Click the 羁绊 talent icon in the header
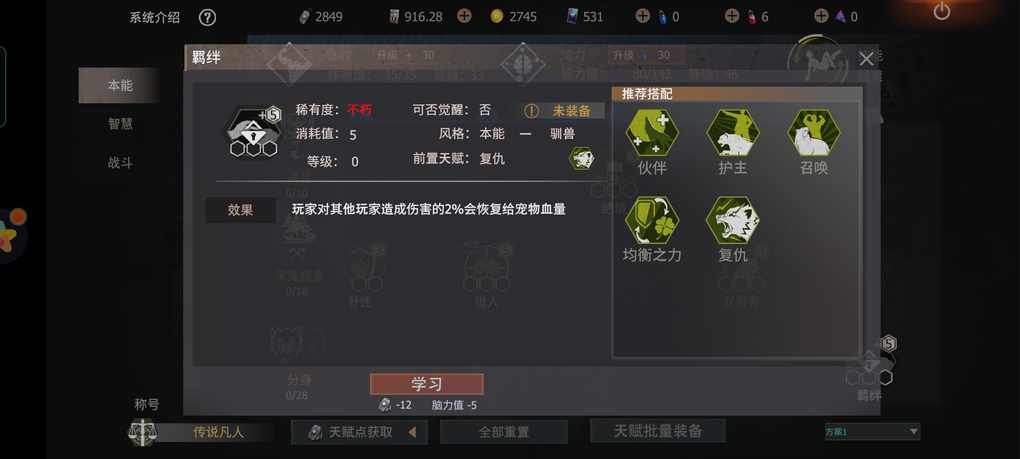This screenshot has height=459, width=1020. pyautogui.click(x=253, y=131)
